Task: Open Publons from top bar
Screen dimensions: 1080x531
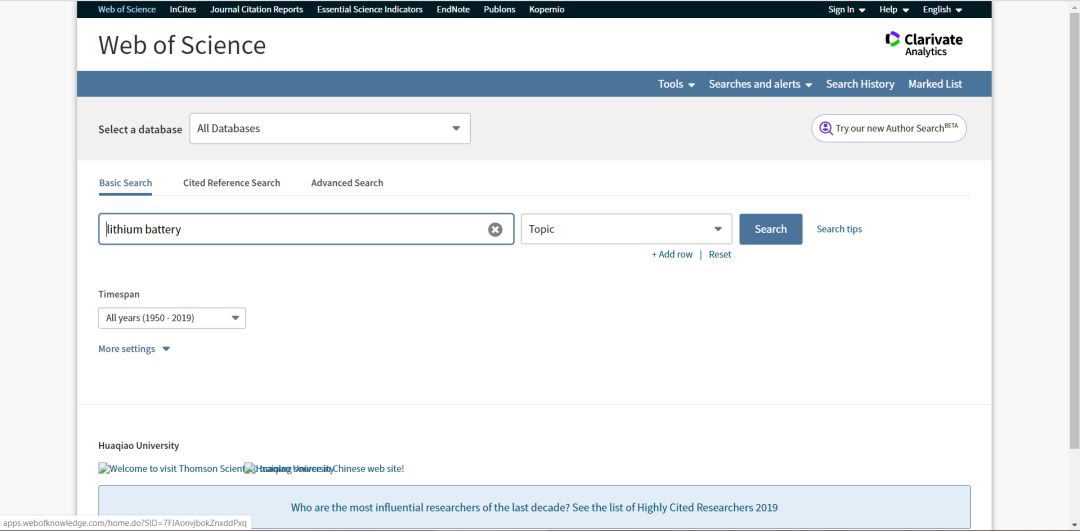Action: 499,10
